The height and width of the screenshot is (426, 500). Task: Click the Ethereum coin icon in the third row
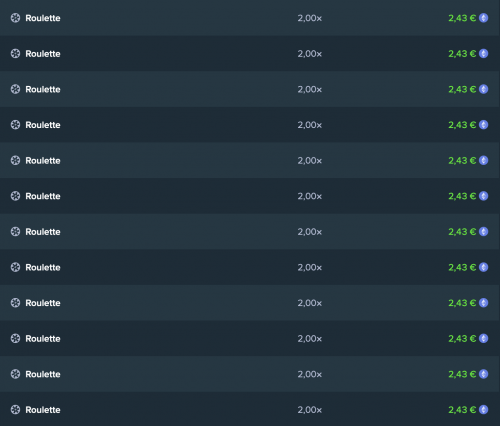click(484, 89)
